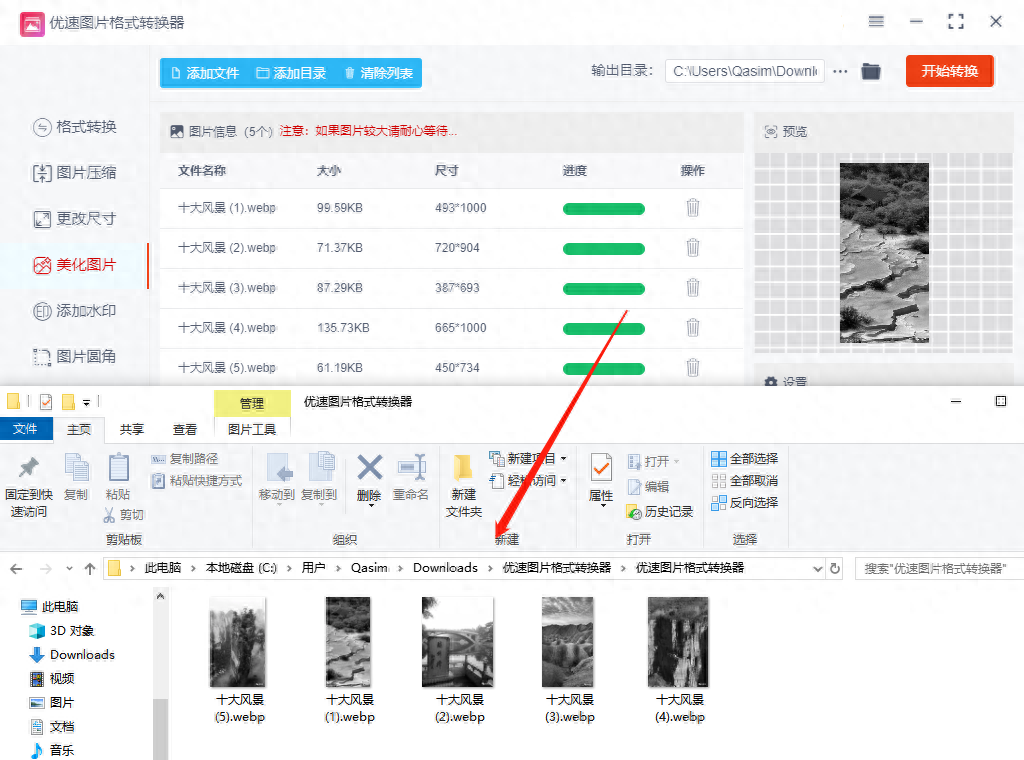Switch to the 主页 ribbon tab
The width and height of the screenshot is (1024, 760).
[79, 429]
